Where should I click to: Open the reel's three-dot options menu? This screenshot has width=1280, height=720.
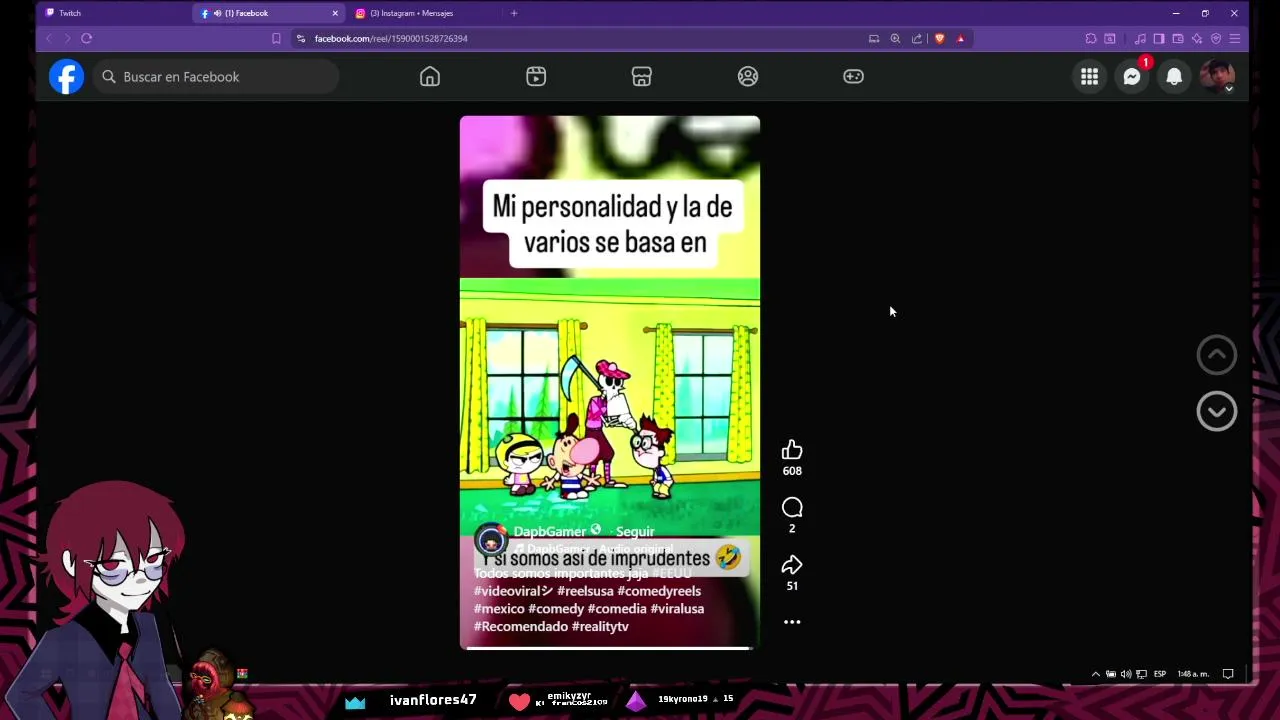(792, 622)
